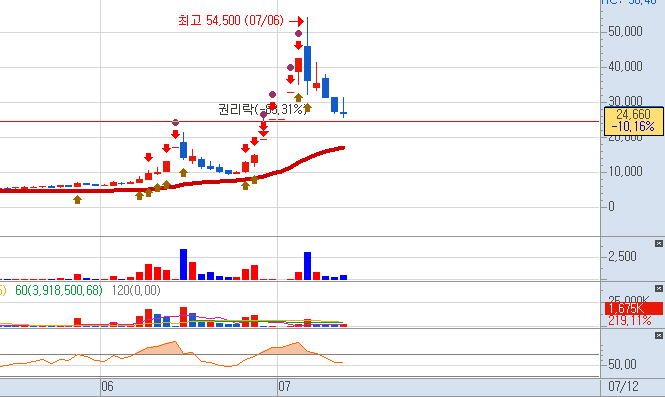
Task: Click the 07/12 date label
Action: (x=623, y=386)
